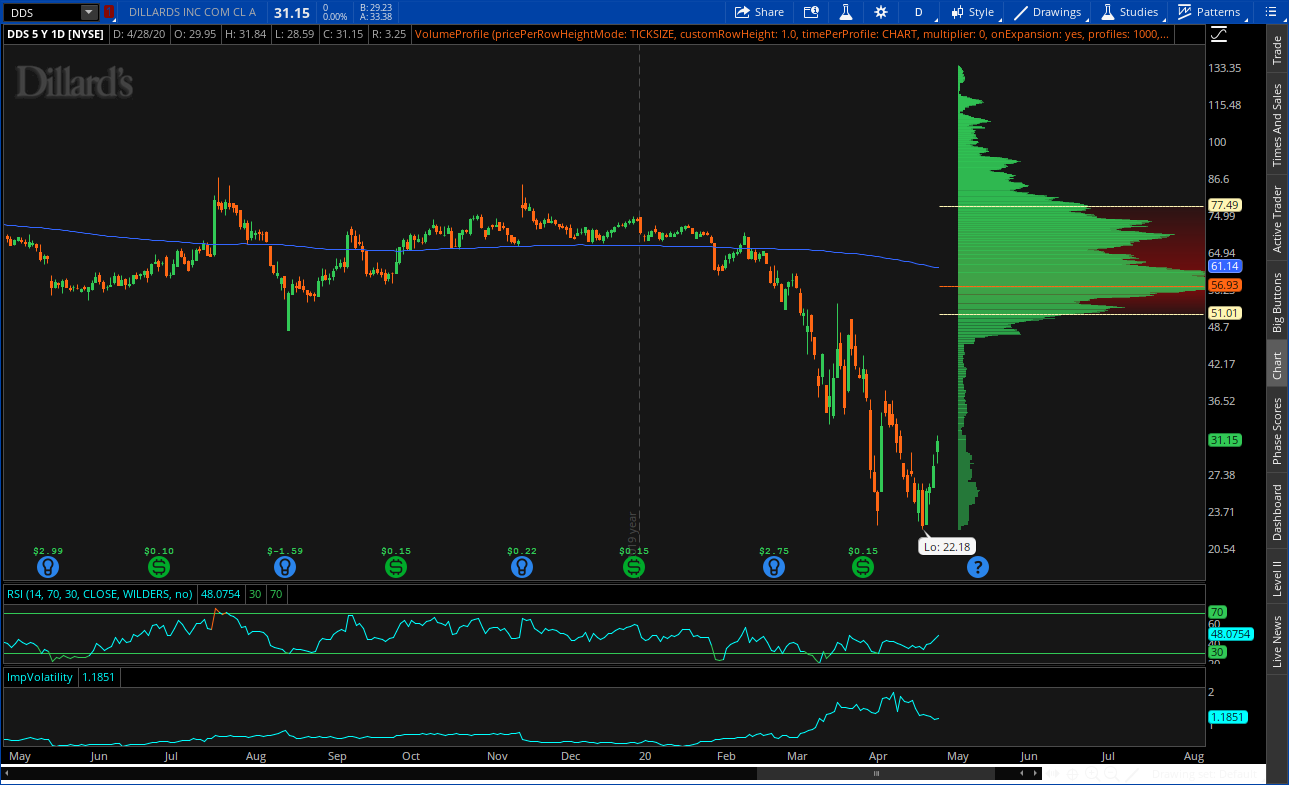
Task: Expand the DDS symbol dropdown arrow
Action: point(89,12)
